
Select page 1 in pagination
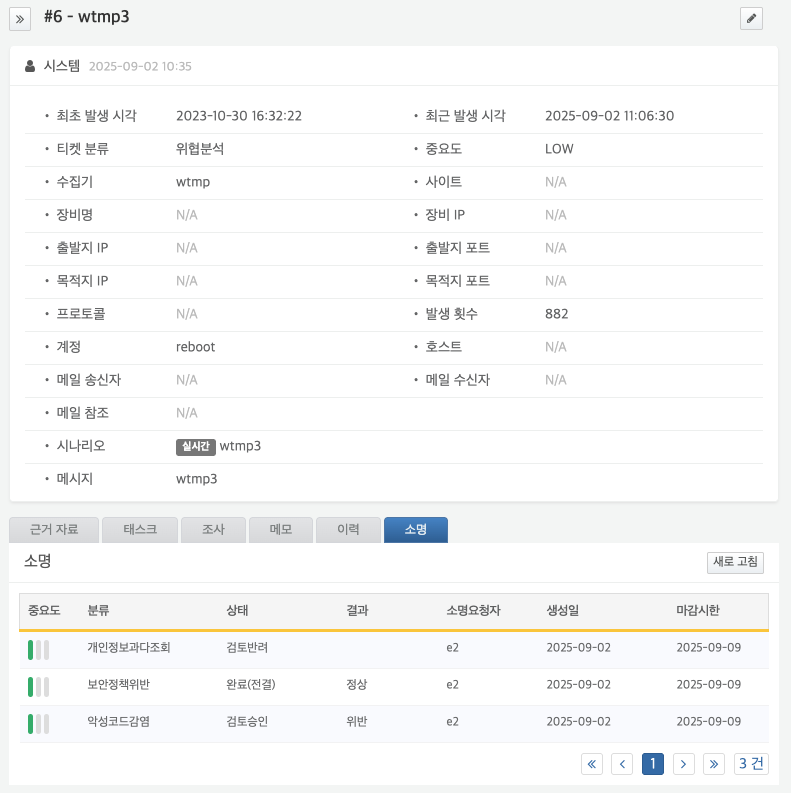tap(653, 764)
